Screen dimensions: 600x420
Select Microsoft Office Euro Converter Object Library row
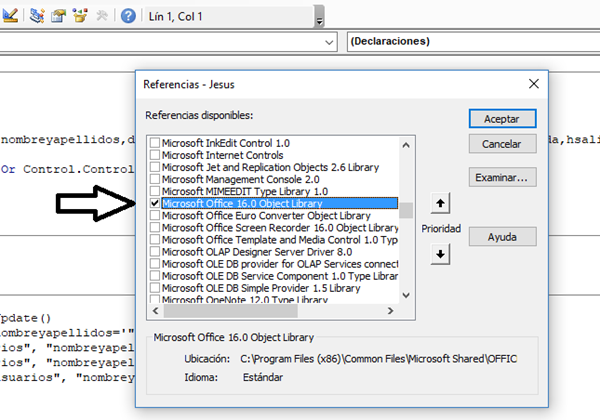pyautogui.click(x=266, y=215)
